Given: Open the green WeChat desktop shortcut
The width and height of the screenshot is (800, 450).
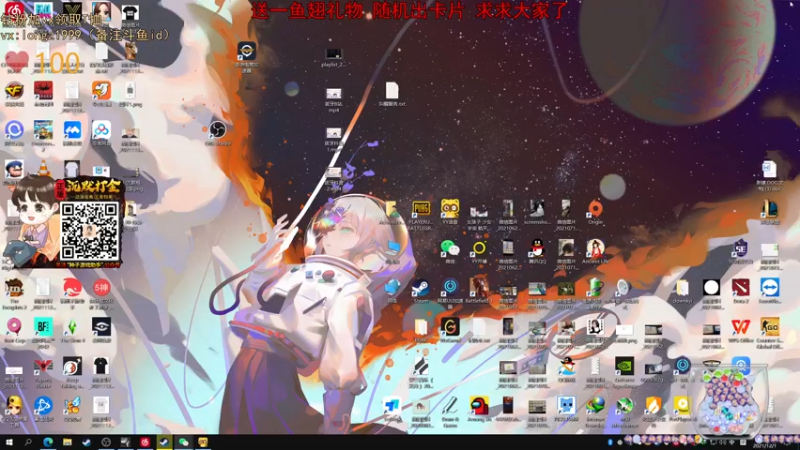Looking at the screenshot, I should click(449, 248).
